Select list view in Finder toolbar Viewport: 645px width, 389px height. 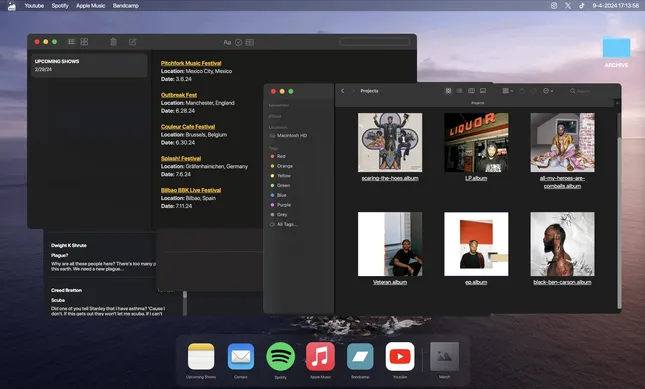459,91
